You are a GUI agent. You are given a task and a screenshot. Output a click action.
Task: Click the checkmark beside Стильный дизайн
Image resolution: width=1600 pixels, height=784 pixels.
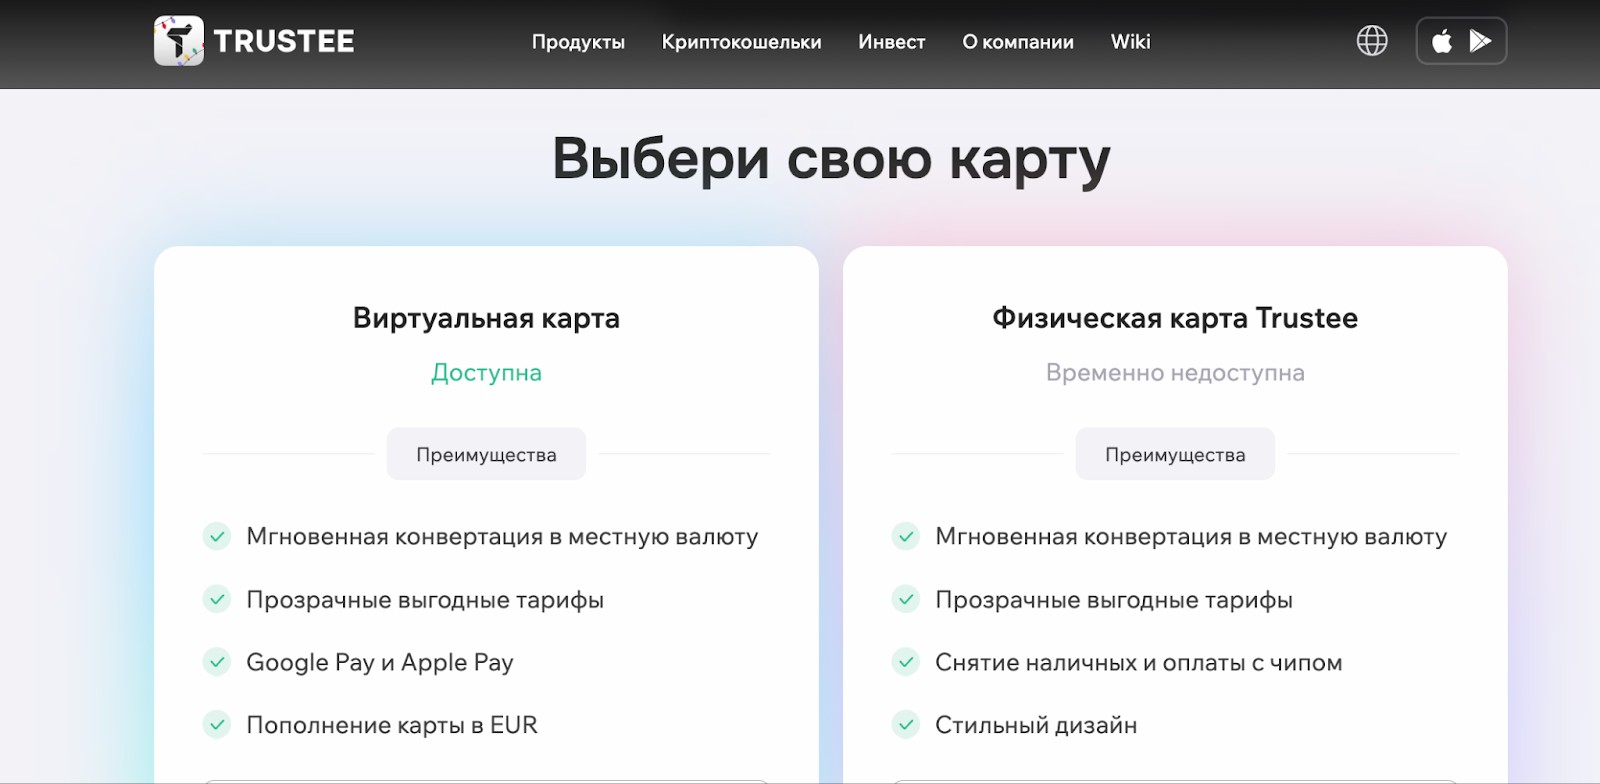pyautogui.click(x=906, y=725)
